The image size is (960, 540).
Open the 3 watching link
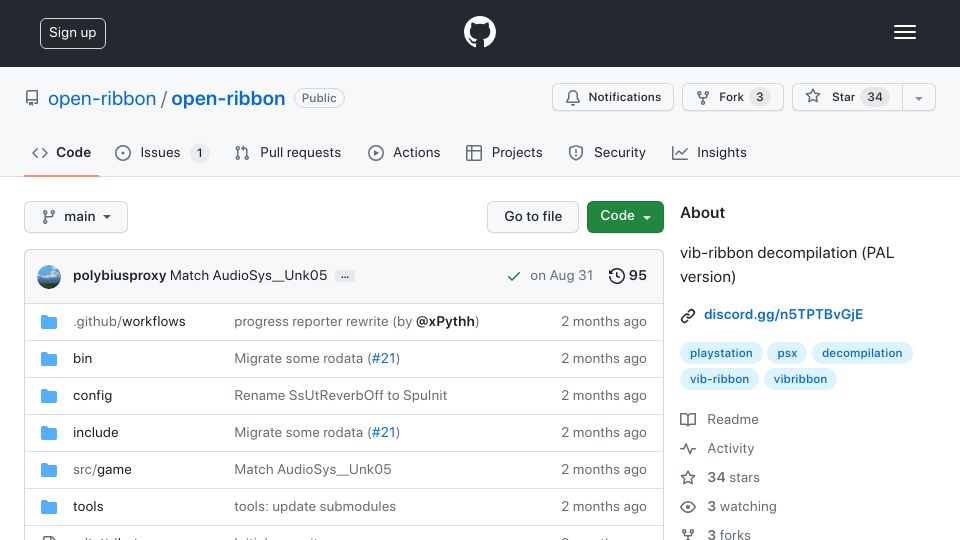coord(742,506)
